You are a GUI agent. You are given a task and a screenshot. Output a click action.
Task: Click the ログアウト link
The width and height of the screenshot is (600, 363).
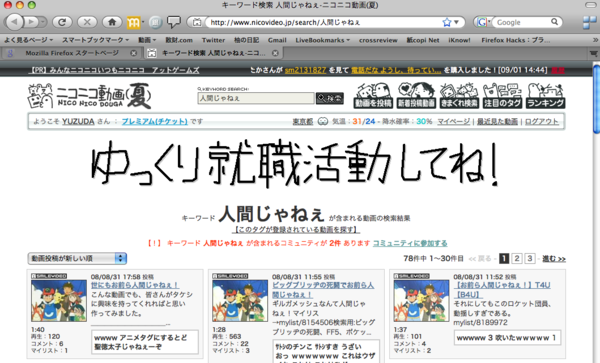[x=541, y=121]
